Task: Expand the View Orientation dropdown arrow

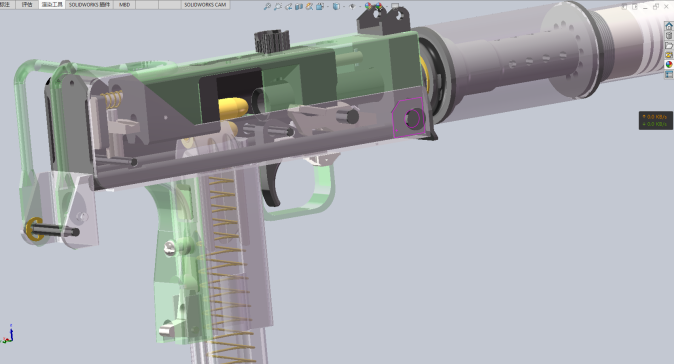Action: [x=327, y=6]
